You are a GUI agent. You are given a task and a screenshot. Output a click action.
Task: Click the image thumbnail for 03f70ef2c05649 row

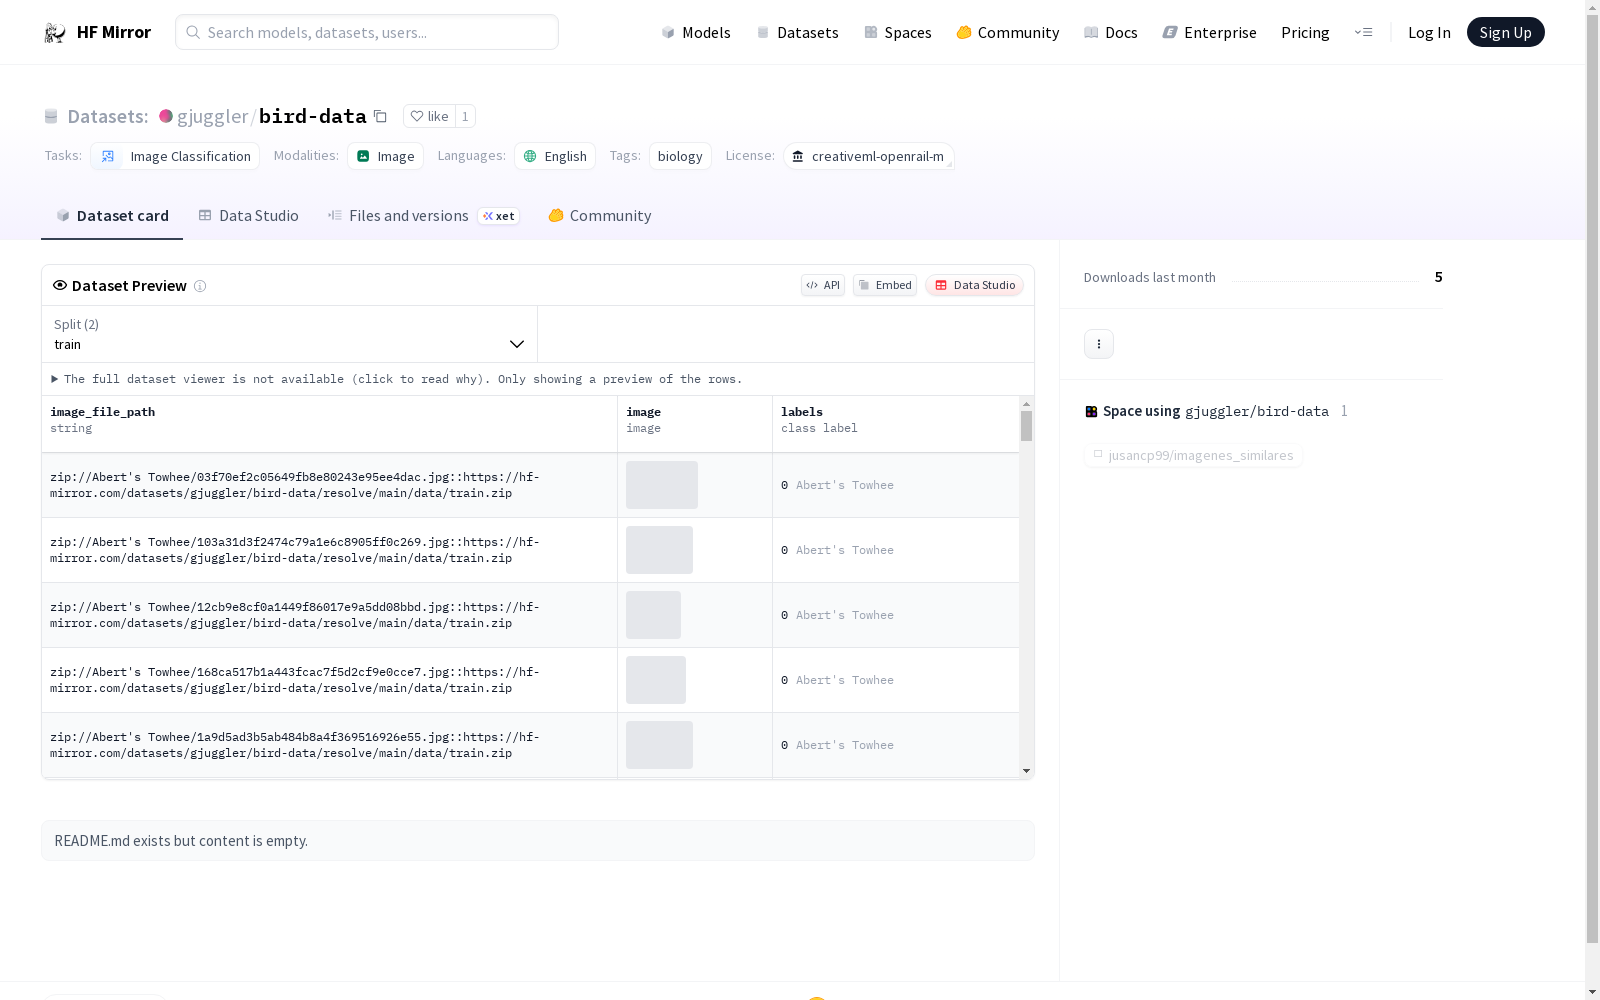point(662,485)
